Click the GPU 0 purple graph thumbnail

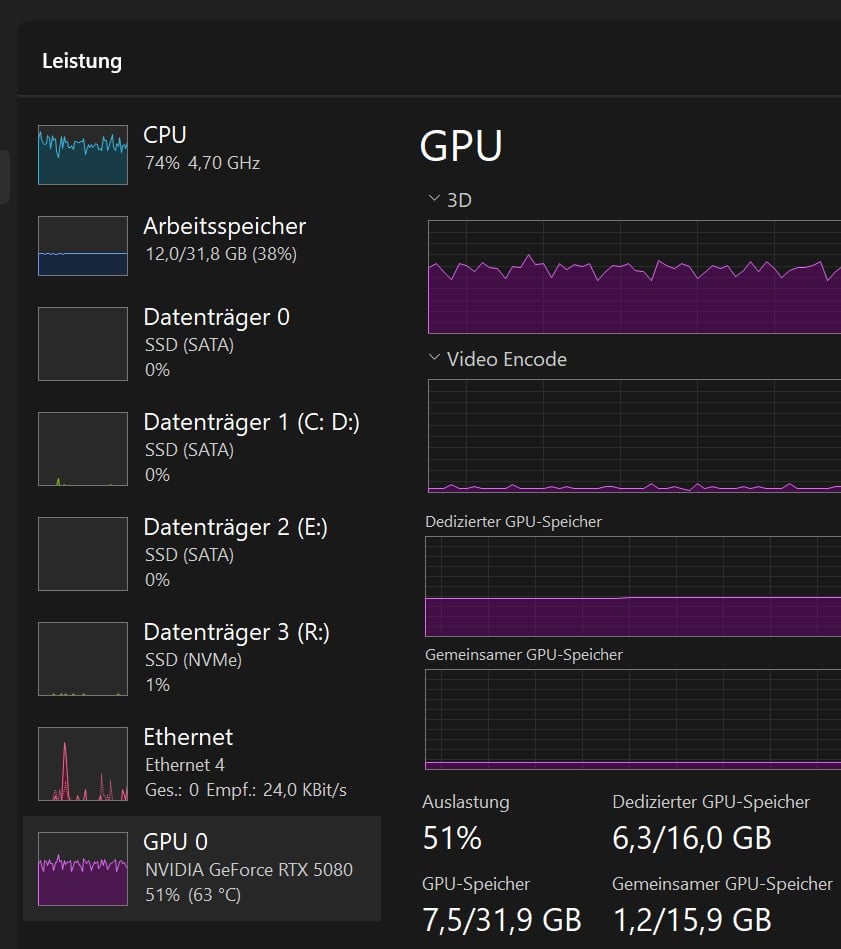coord(82,868)
